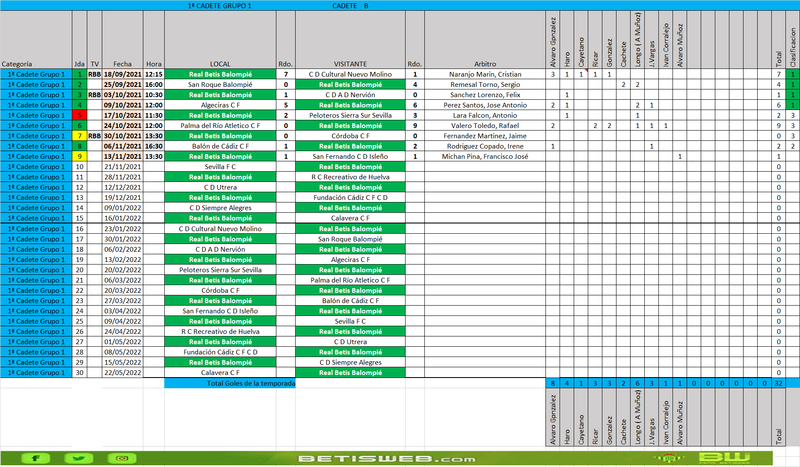Select referee 'Rodriguez Copado, Irene'
Viewport: 800px width, 467px height.
485,146
